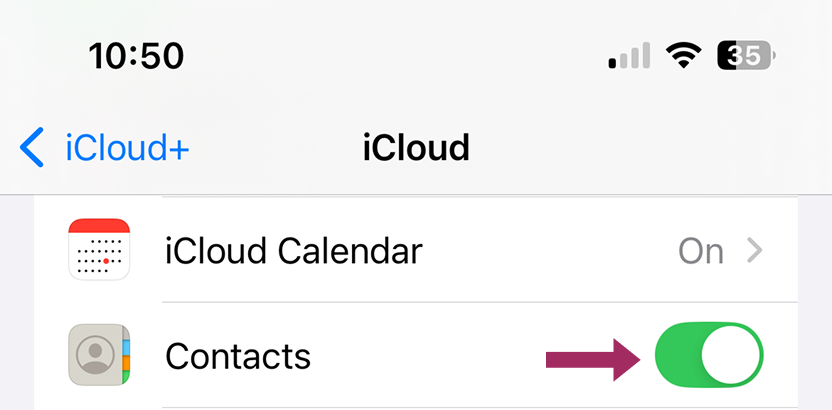This screenshot has width=832, height=410.
Task: Click the cellular signal bars
Action: point(630,57)
